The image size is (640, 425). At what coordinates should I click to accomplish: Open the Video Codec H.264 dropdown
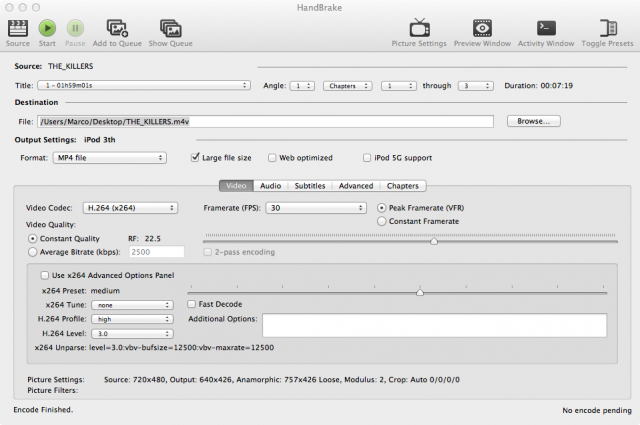pyautogui.click(x=130, y=208)
